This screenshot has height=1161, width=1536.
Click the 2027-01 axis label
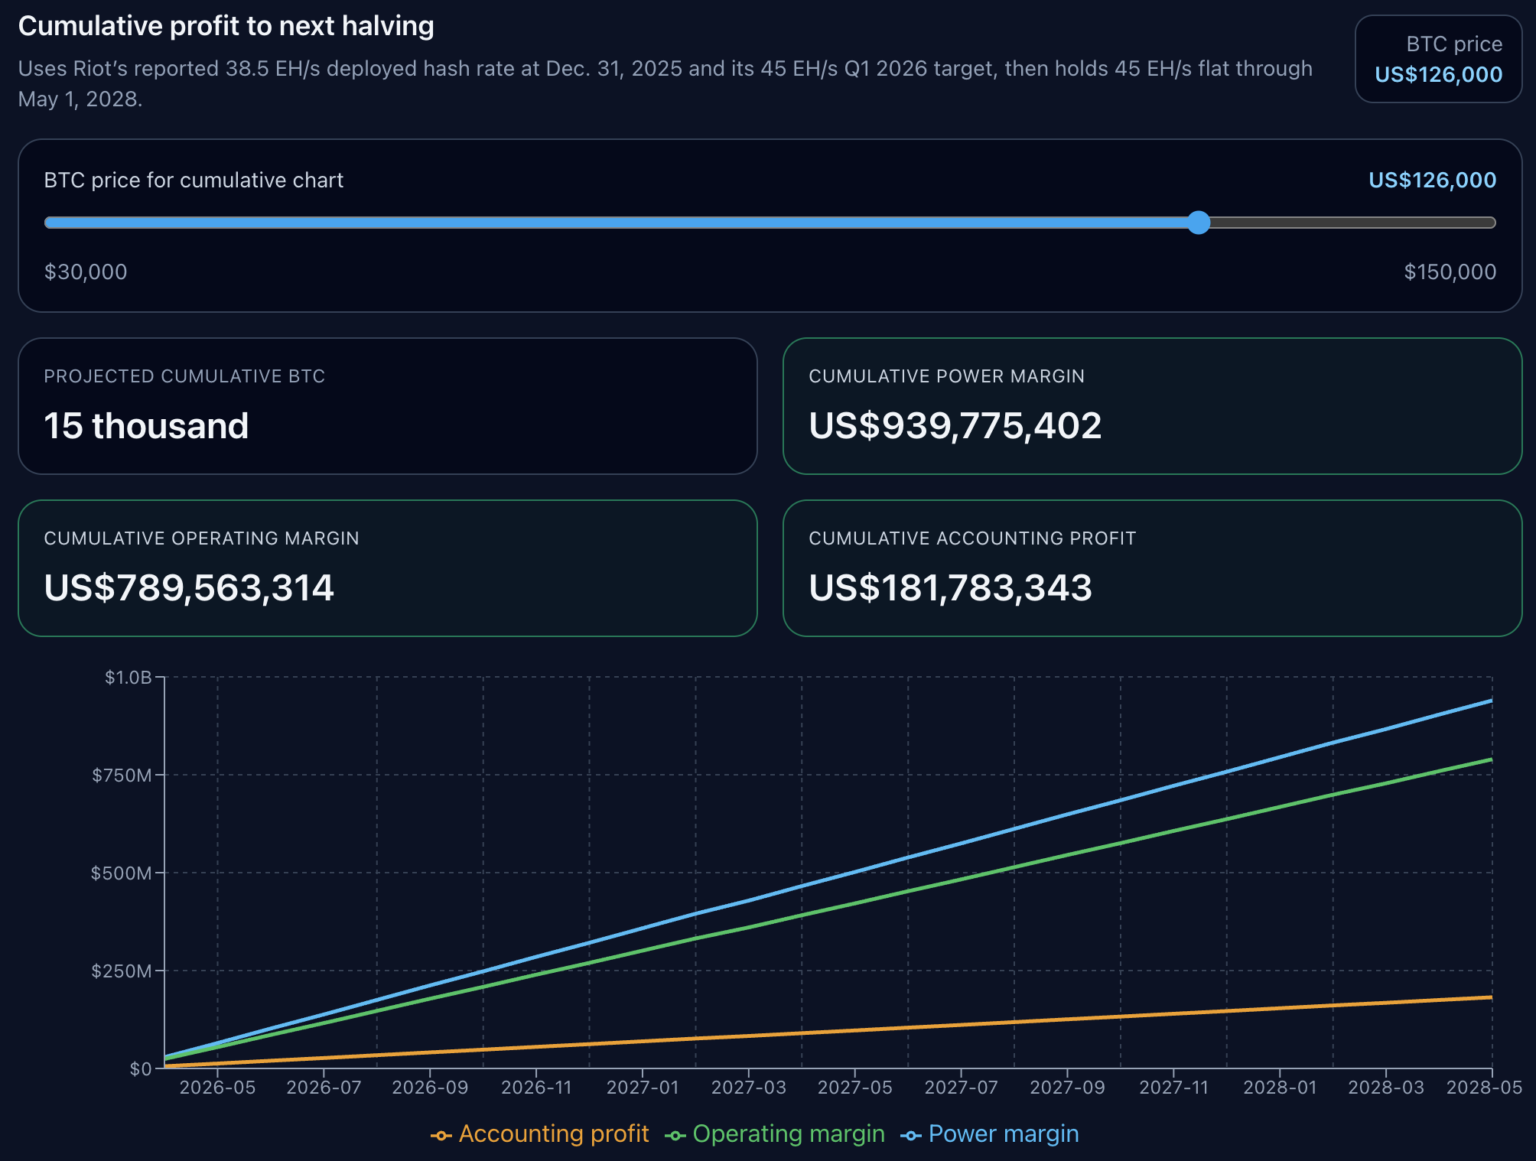[x=643, y=1087]
